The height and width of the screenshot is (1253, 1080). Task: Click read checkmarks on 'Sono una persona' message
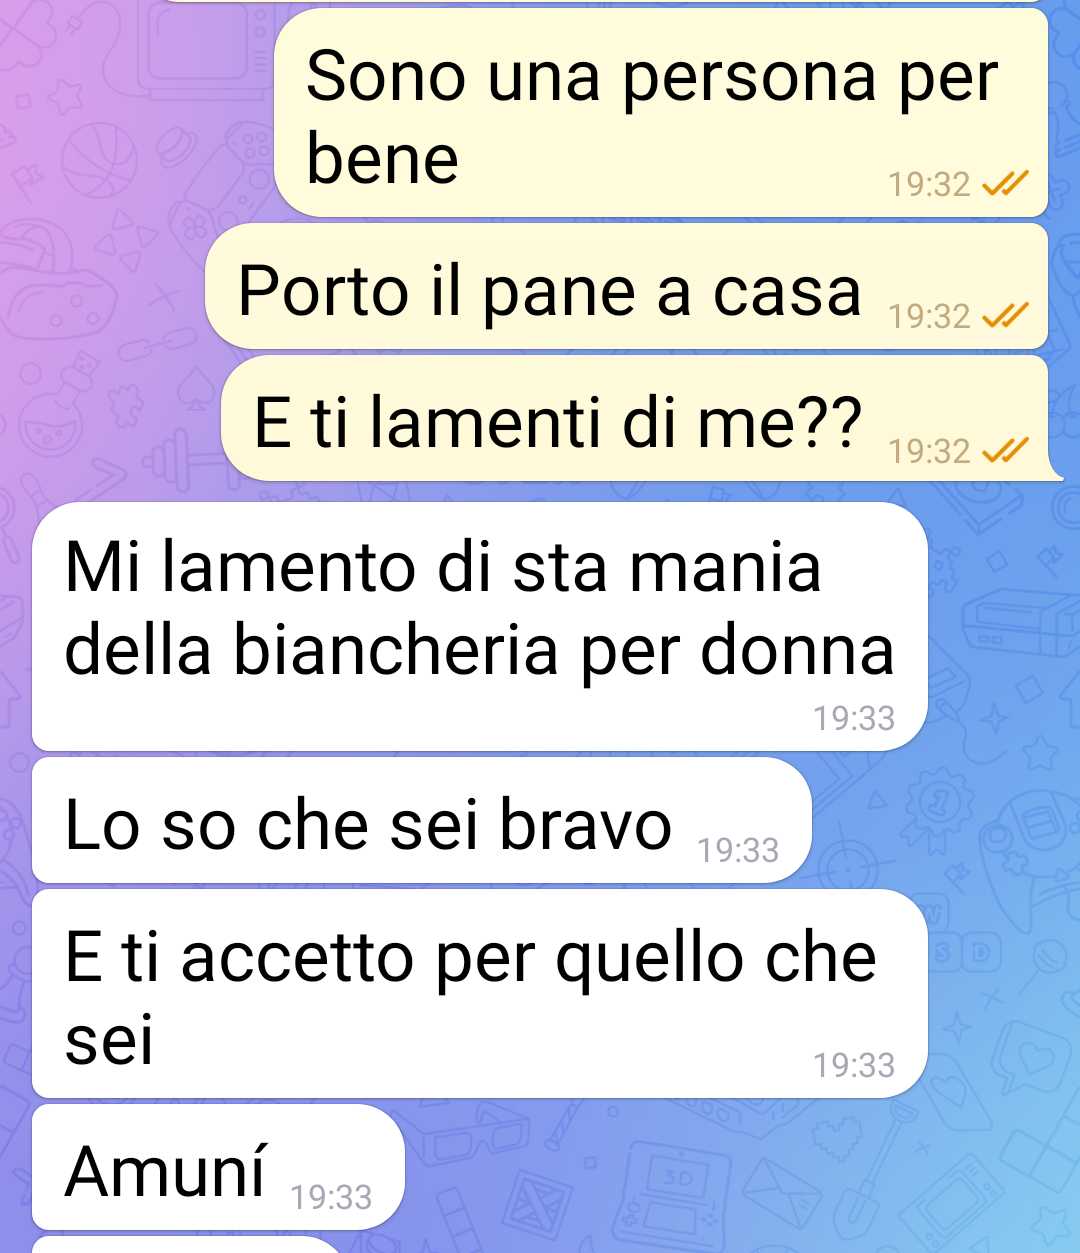[1005, 184]
